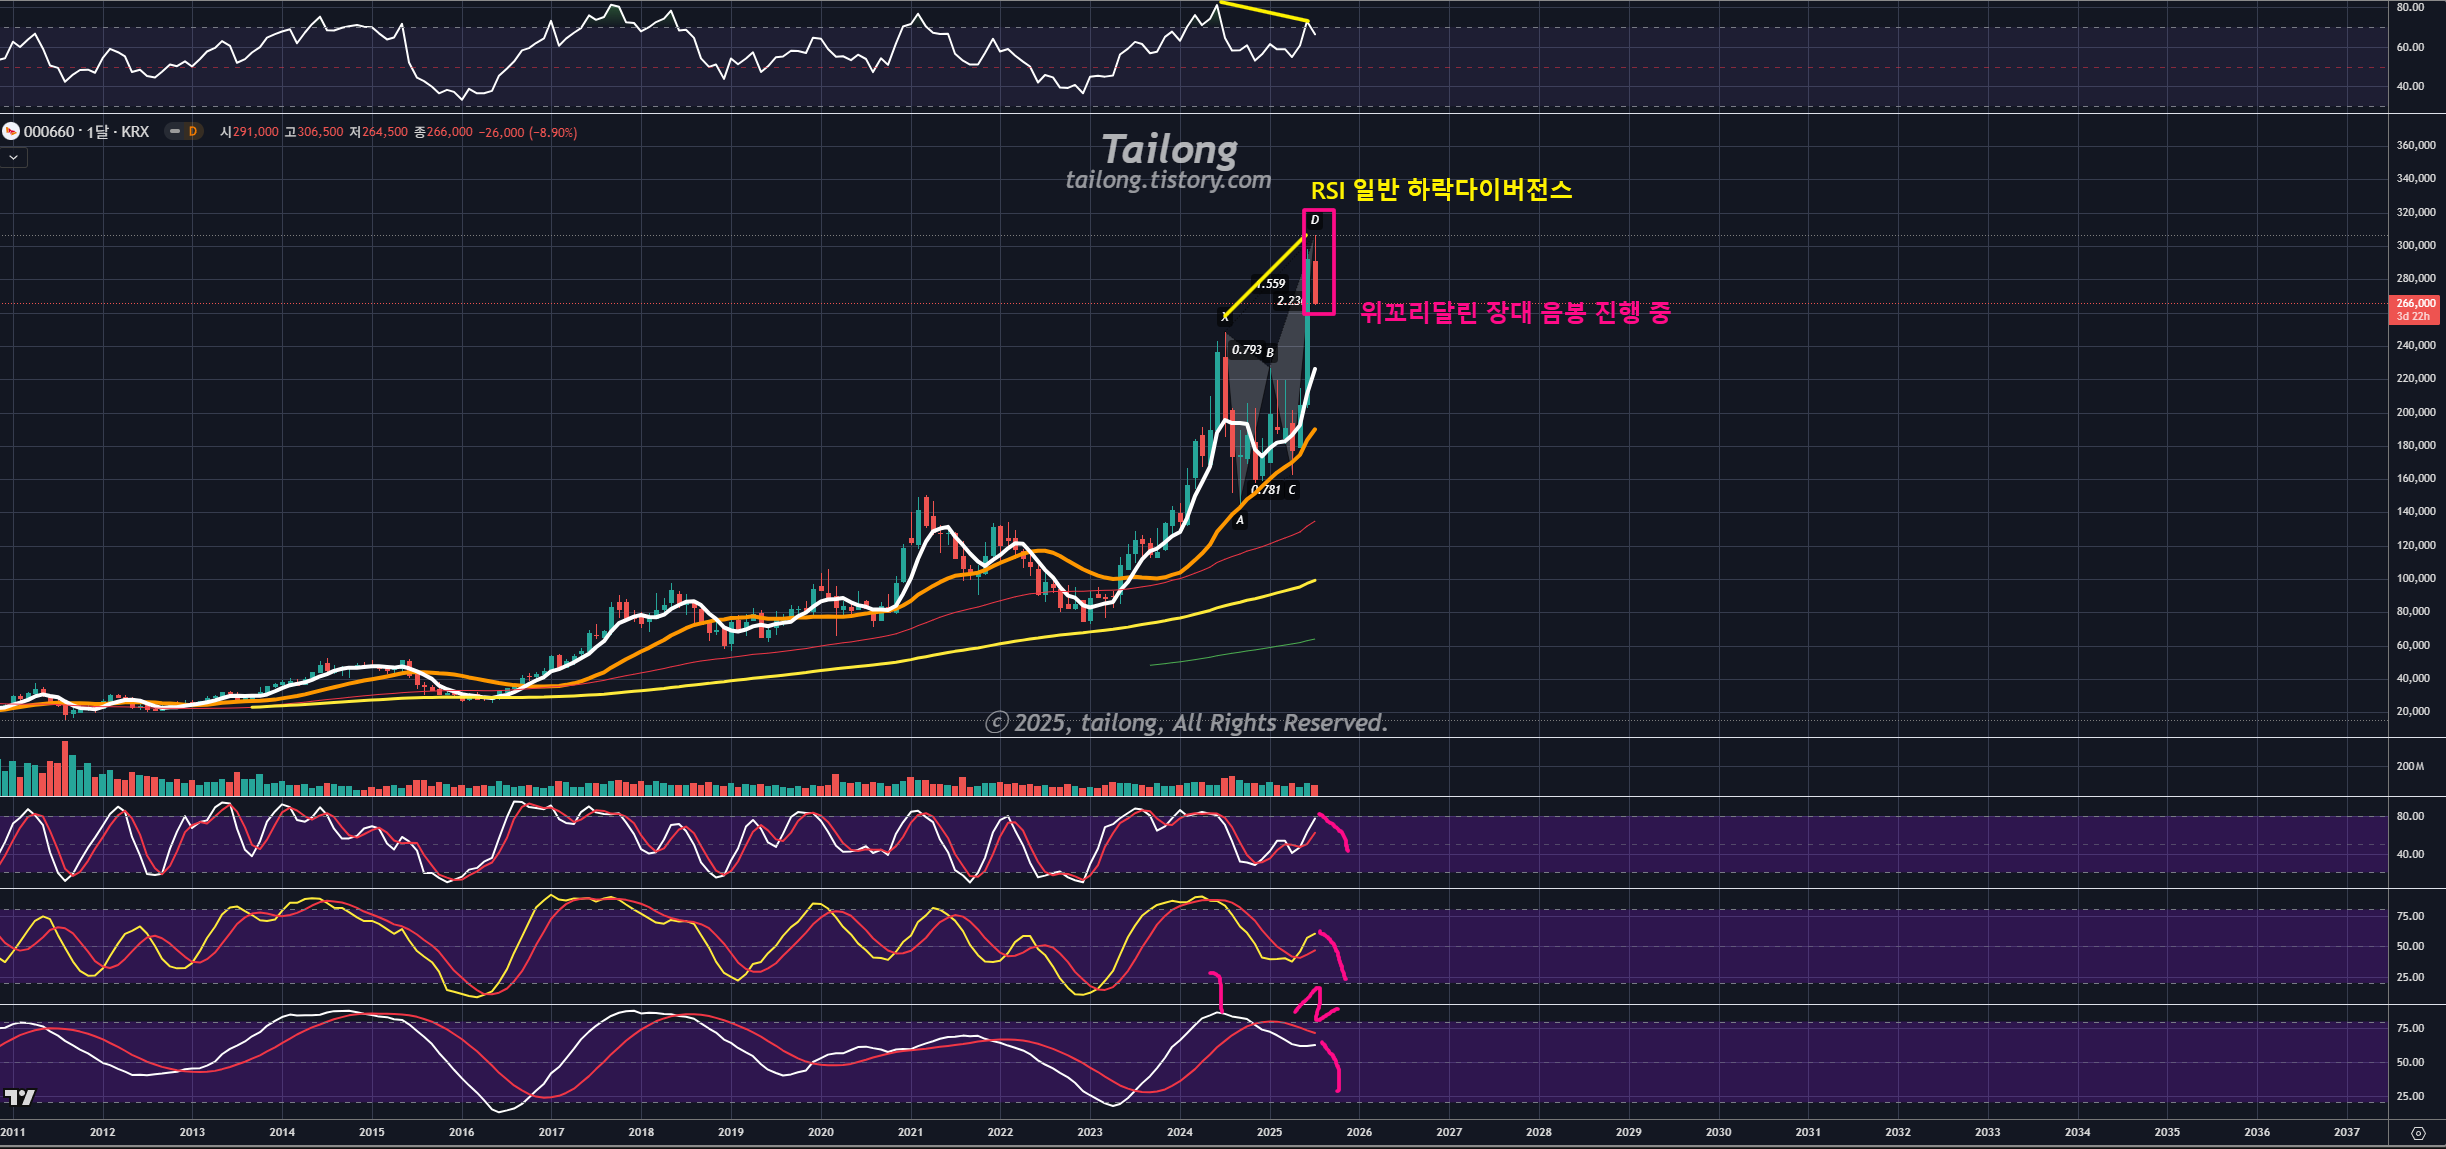
Task: Open chart settings hexagon gear icon
Action: (x=2418, y=1133)
